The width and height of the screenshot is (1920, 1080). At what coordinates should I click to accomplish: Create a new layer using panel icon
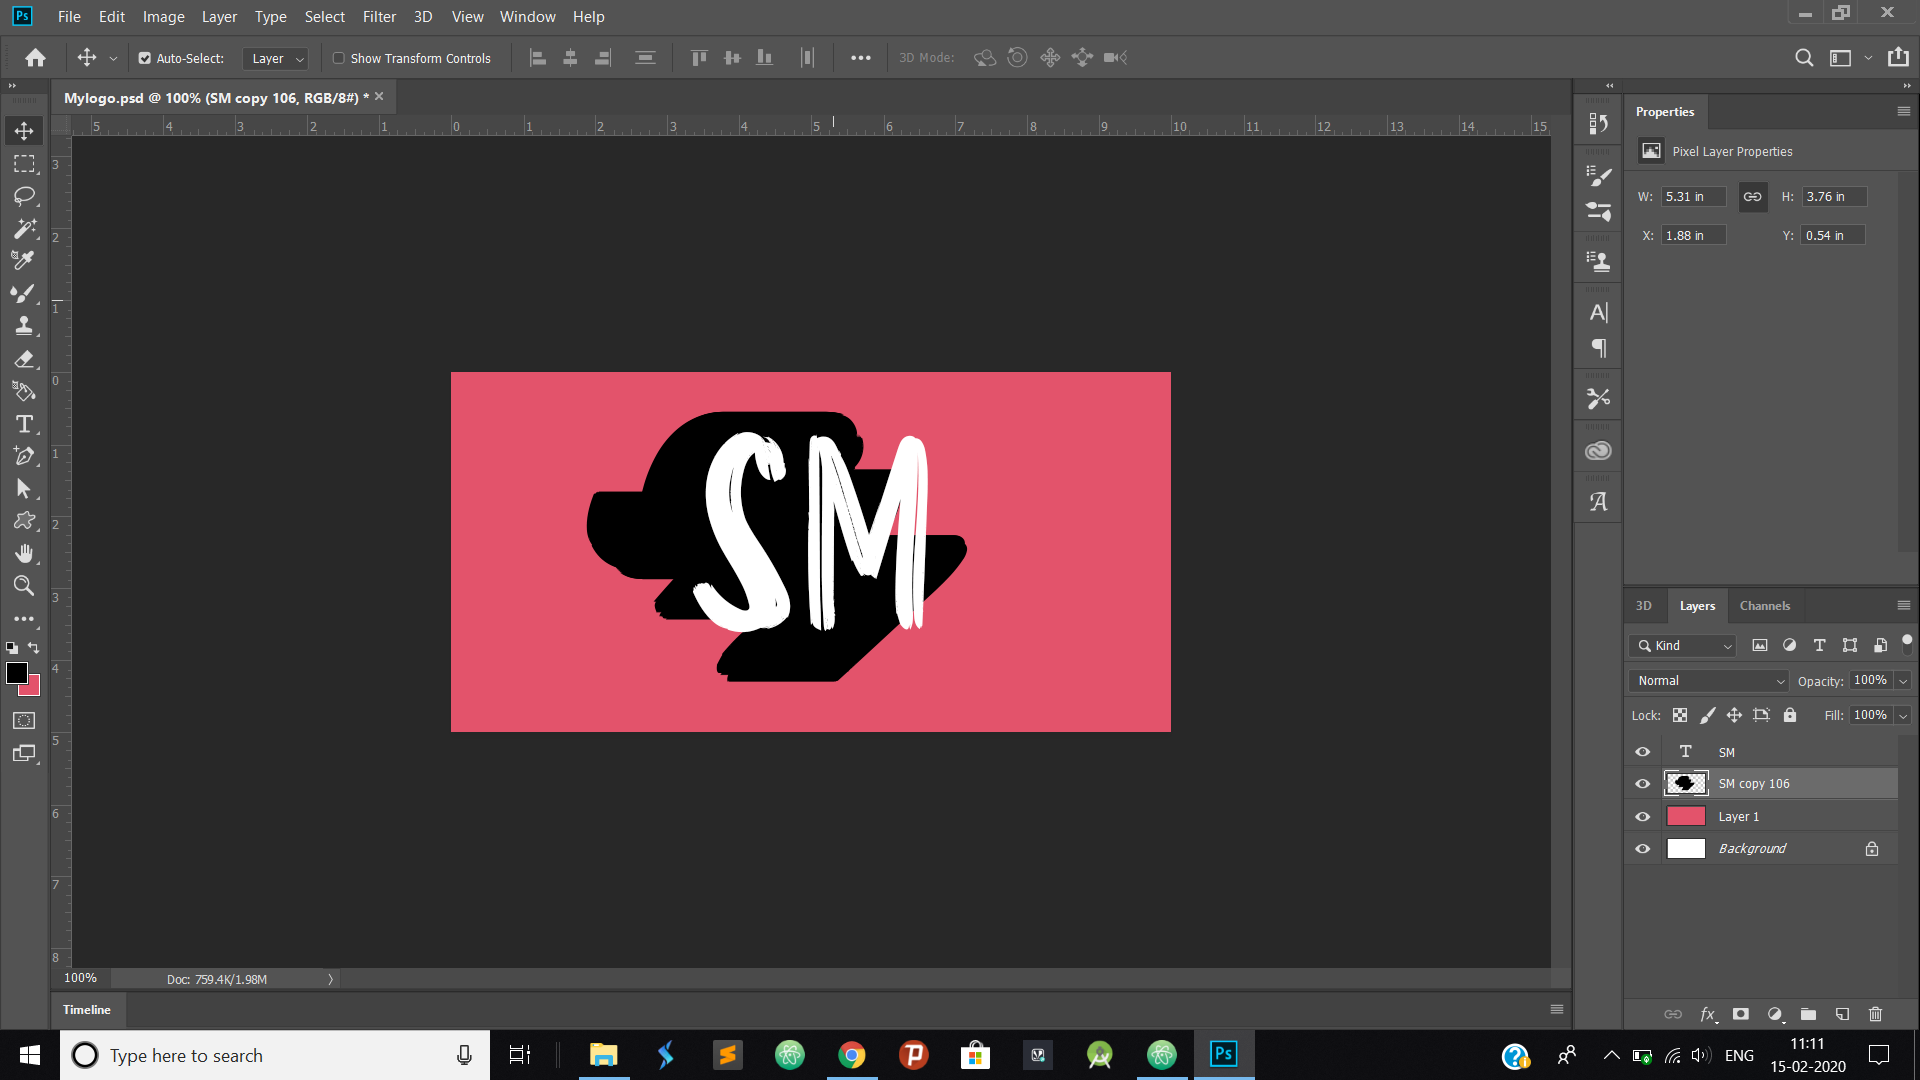1842,1014
